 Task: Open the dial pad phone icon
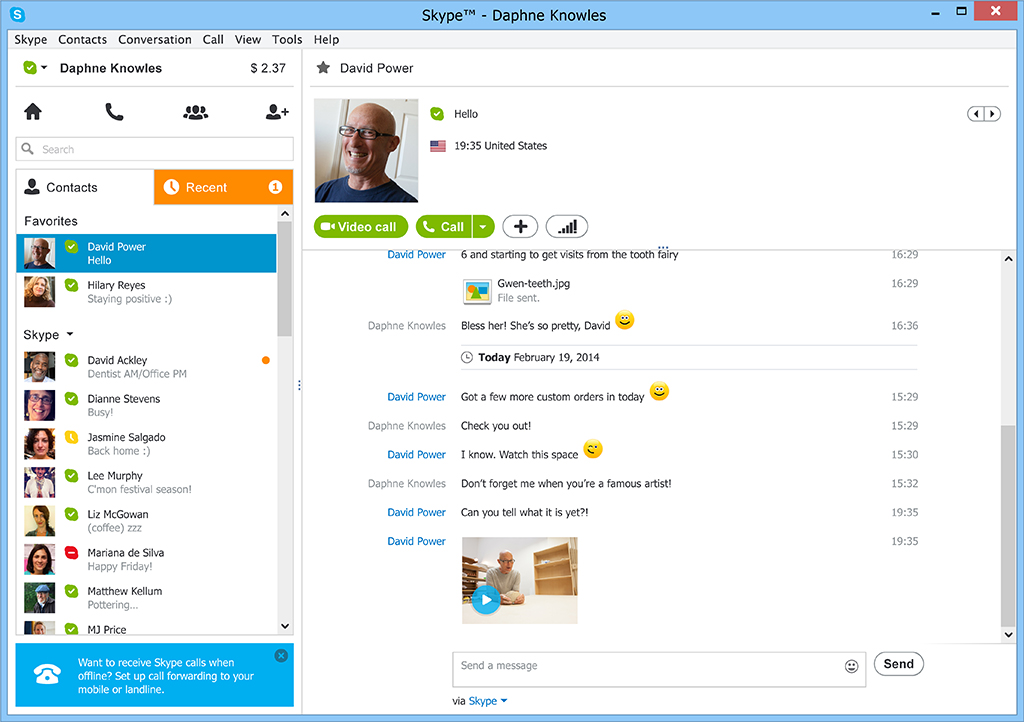[x=114, y=112]
